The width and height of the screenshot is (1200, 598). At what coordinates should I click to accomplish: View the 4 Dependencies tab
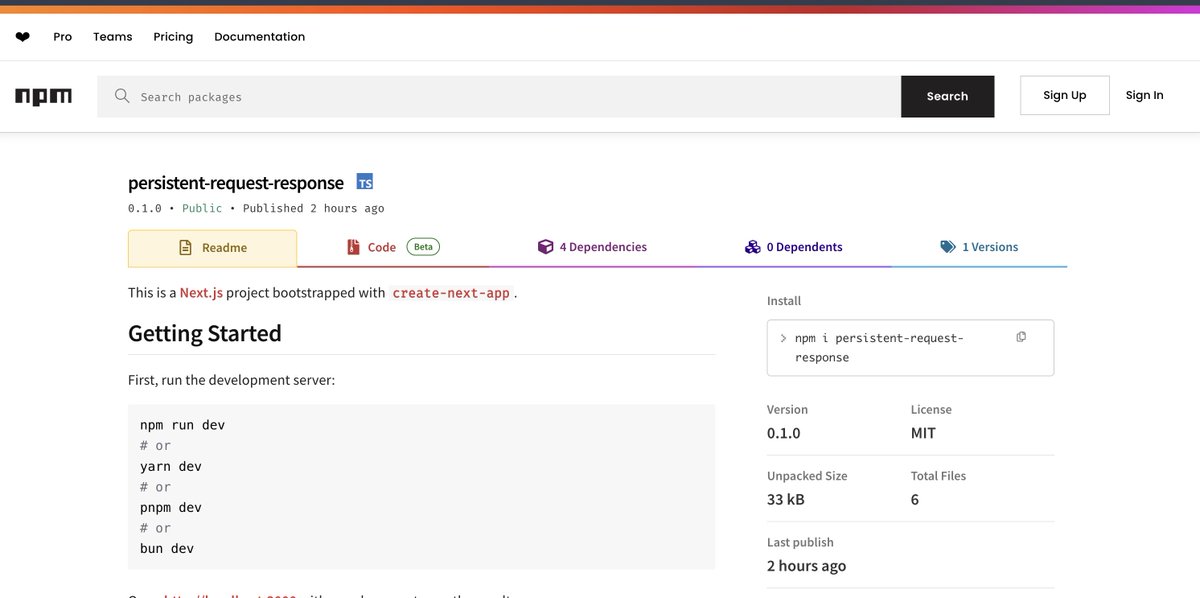pos(592,247)
